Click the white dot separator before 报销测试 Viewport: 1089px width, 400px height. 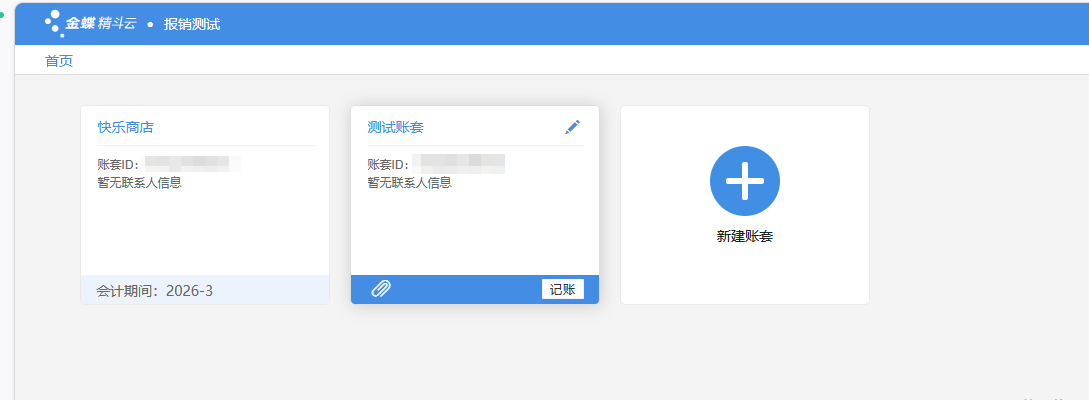(x=150, y=24)
